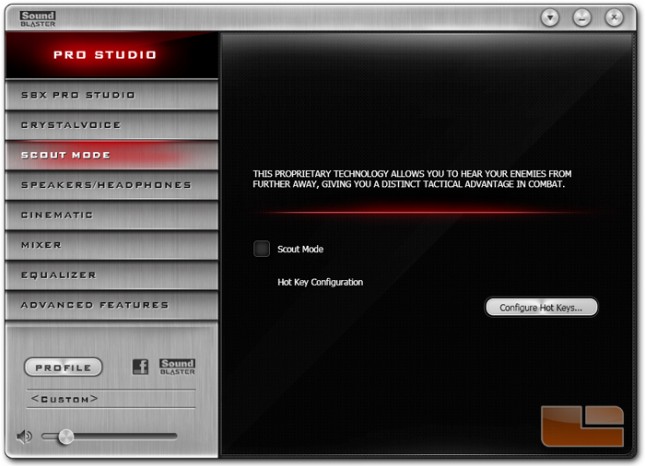The image size is (645, 466).
Task: Enable the Scout Mode checkbox
Action: pos(262,249)
